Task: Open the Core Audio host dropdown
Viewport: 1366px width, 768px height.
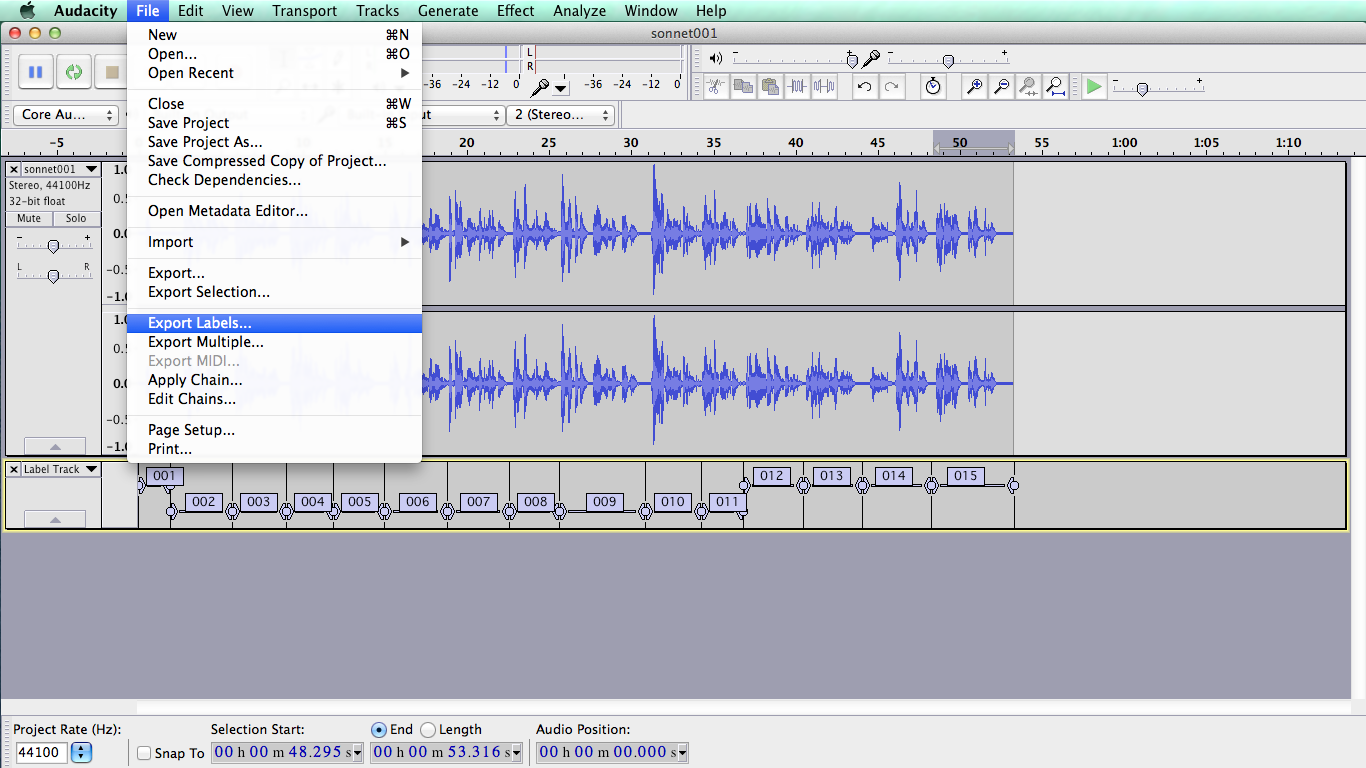Action: 65,115
